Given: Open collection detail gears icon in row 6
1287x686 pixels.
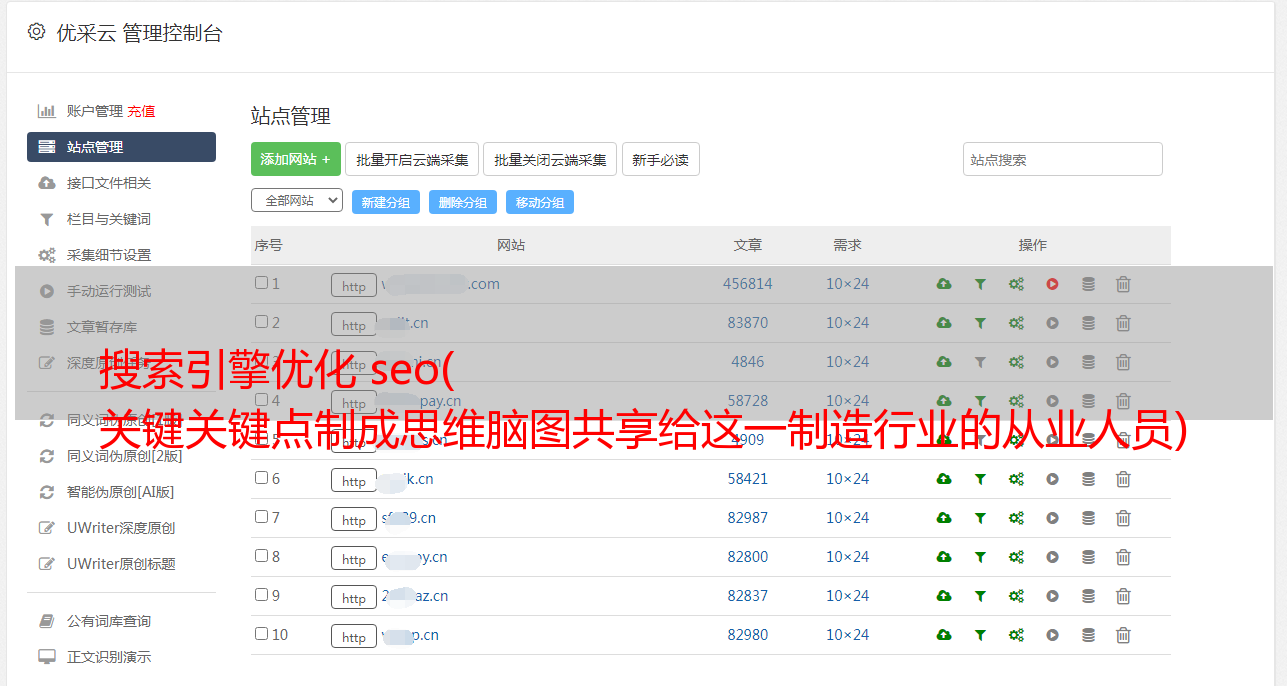Looking at the screenshot, I should [x=1016, y=479].
